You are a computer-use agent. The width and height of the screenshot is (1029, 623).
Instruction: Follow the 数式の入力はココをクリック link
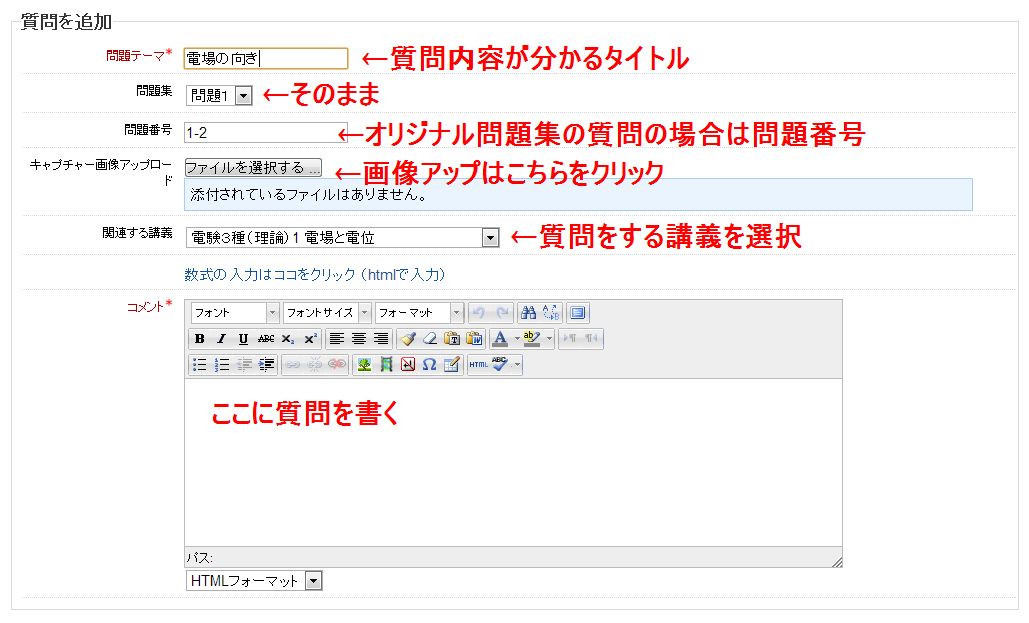pos(314,274)
